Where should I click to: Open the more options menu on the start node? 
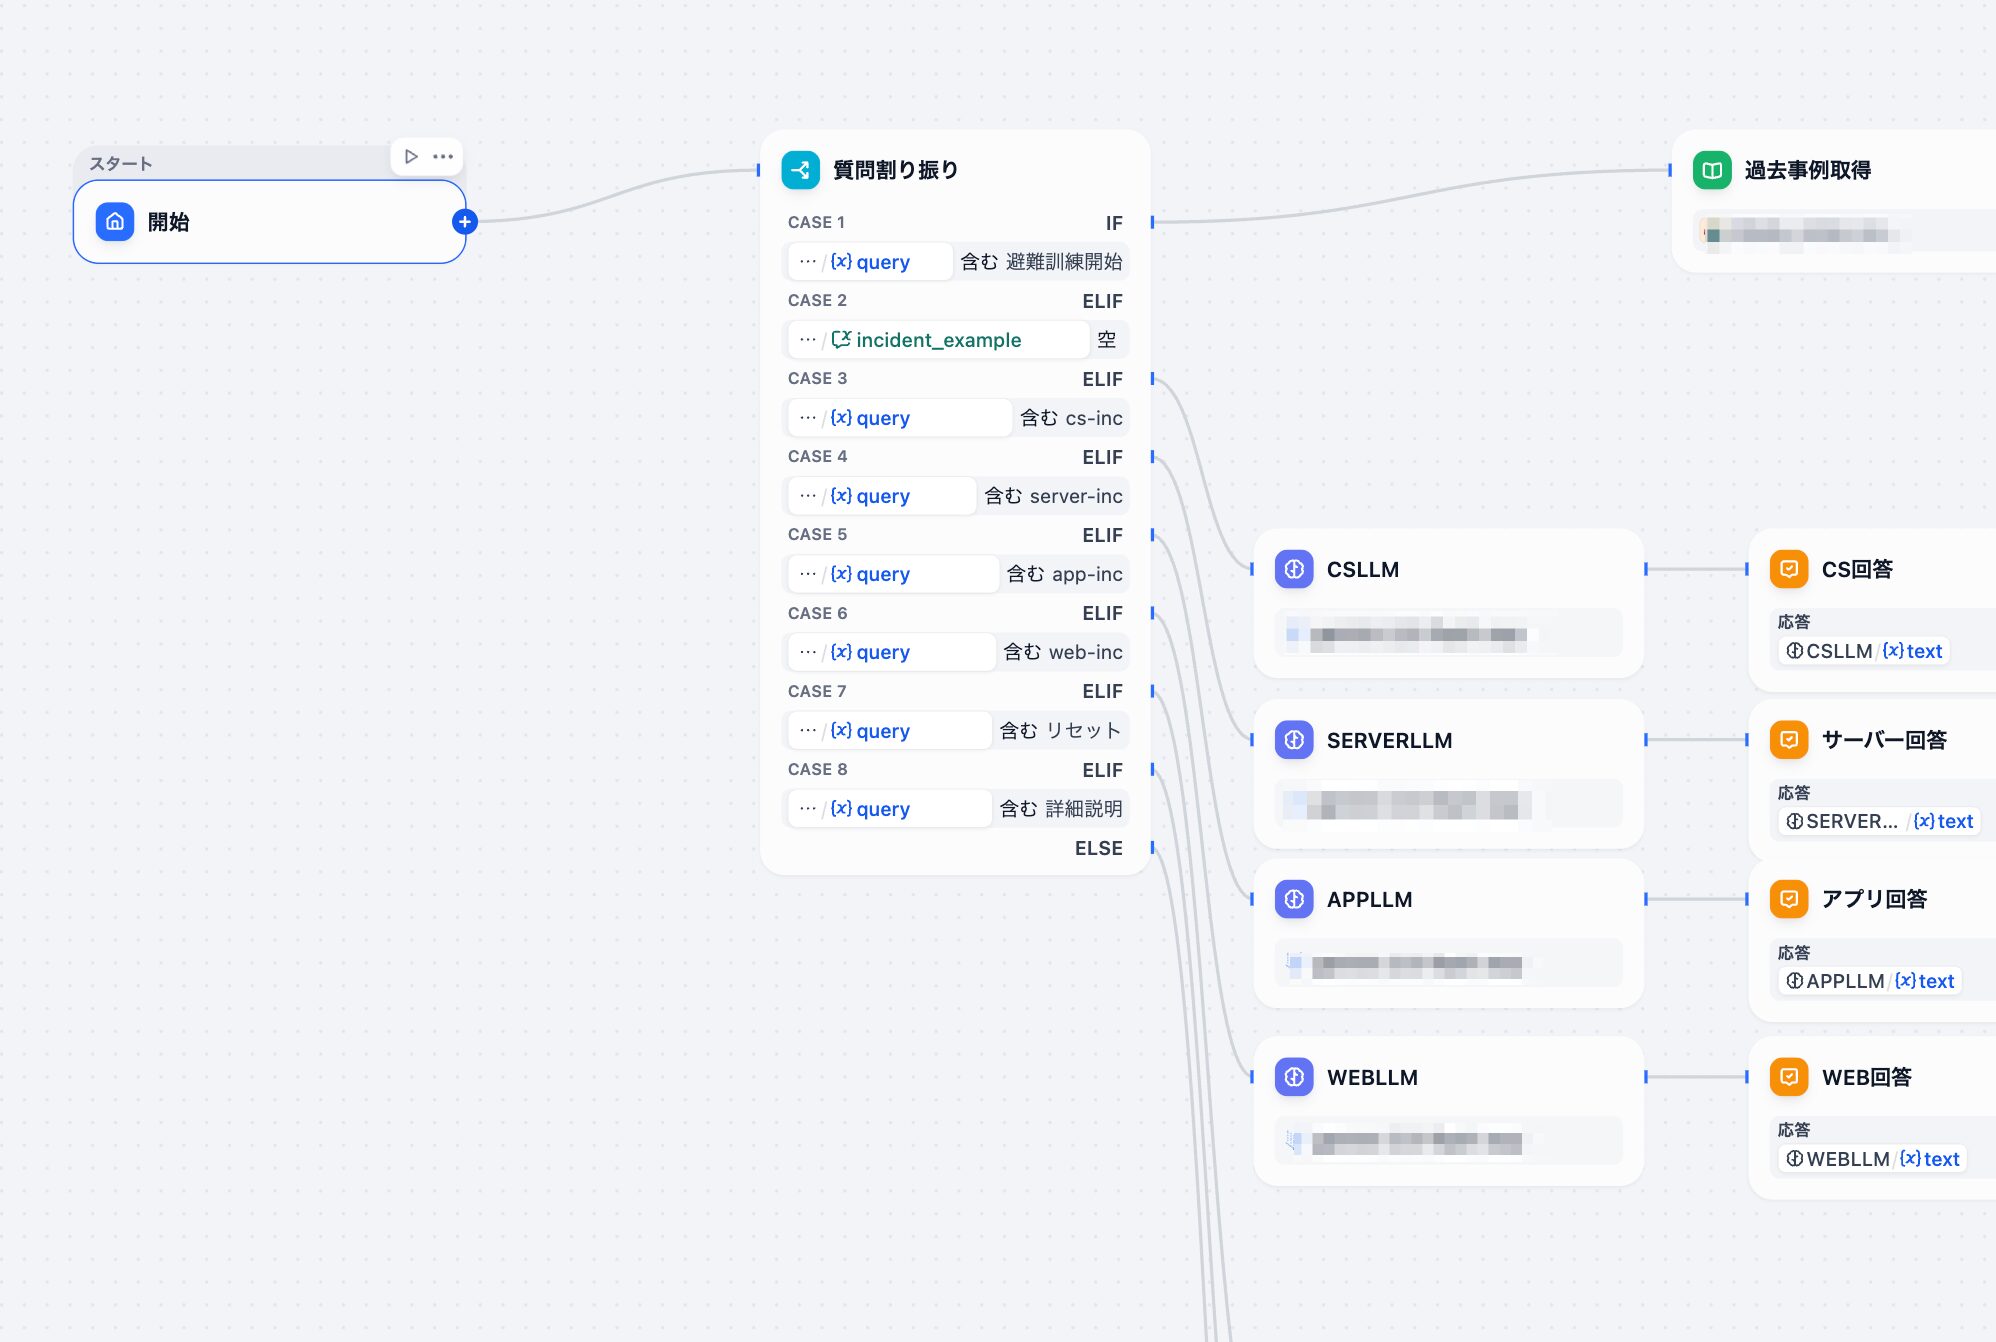[443, 156]
